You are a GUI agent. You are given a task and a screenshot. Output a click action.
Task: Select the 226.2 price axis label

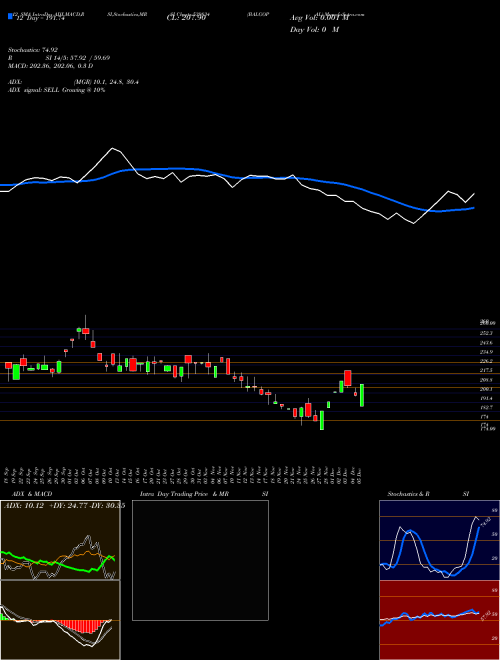tap(486, 361)
